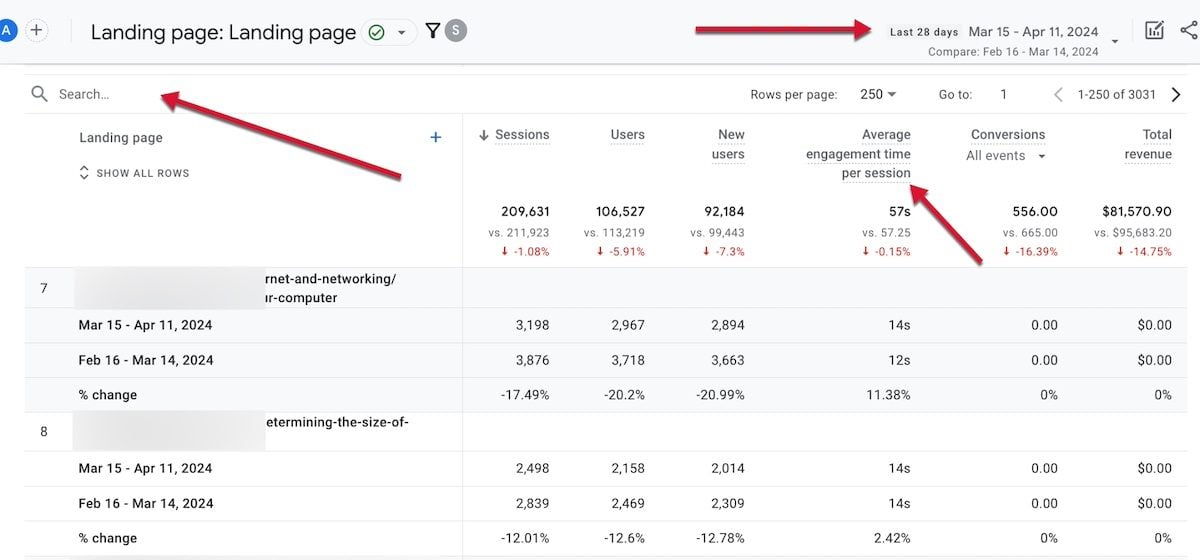Click the Go to page number field
The width and height of the screenshot is (1200, 560).
1003,95
